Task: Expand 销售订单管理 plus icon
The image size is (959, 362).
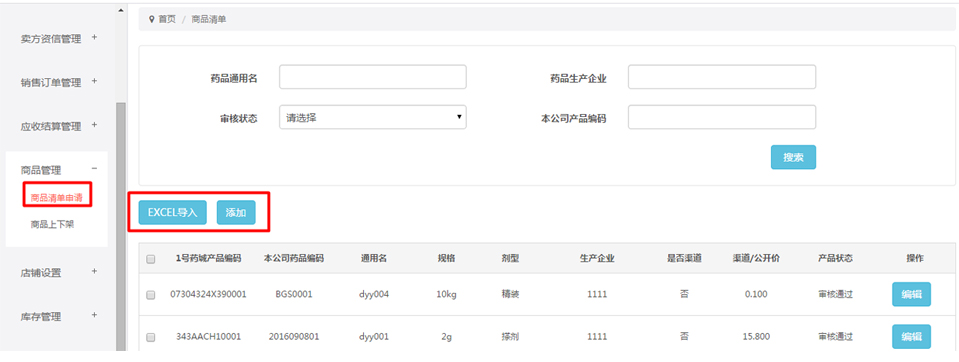Action: click(94, 81)
